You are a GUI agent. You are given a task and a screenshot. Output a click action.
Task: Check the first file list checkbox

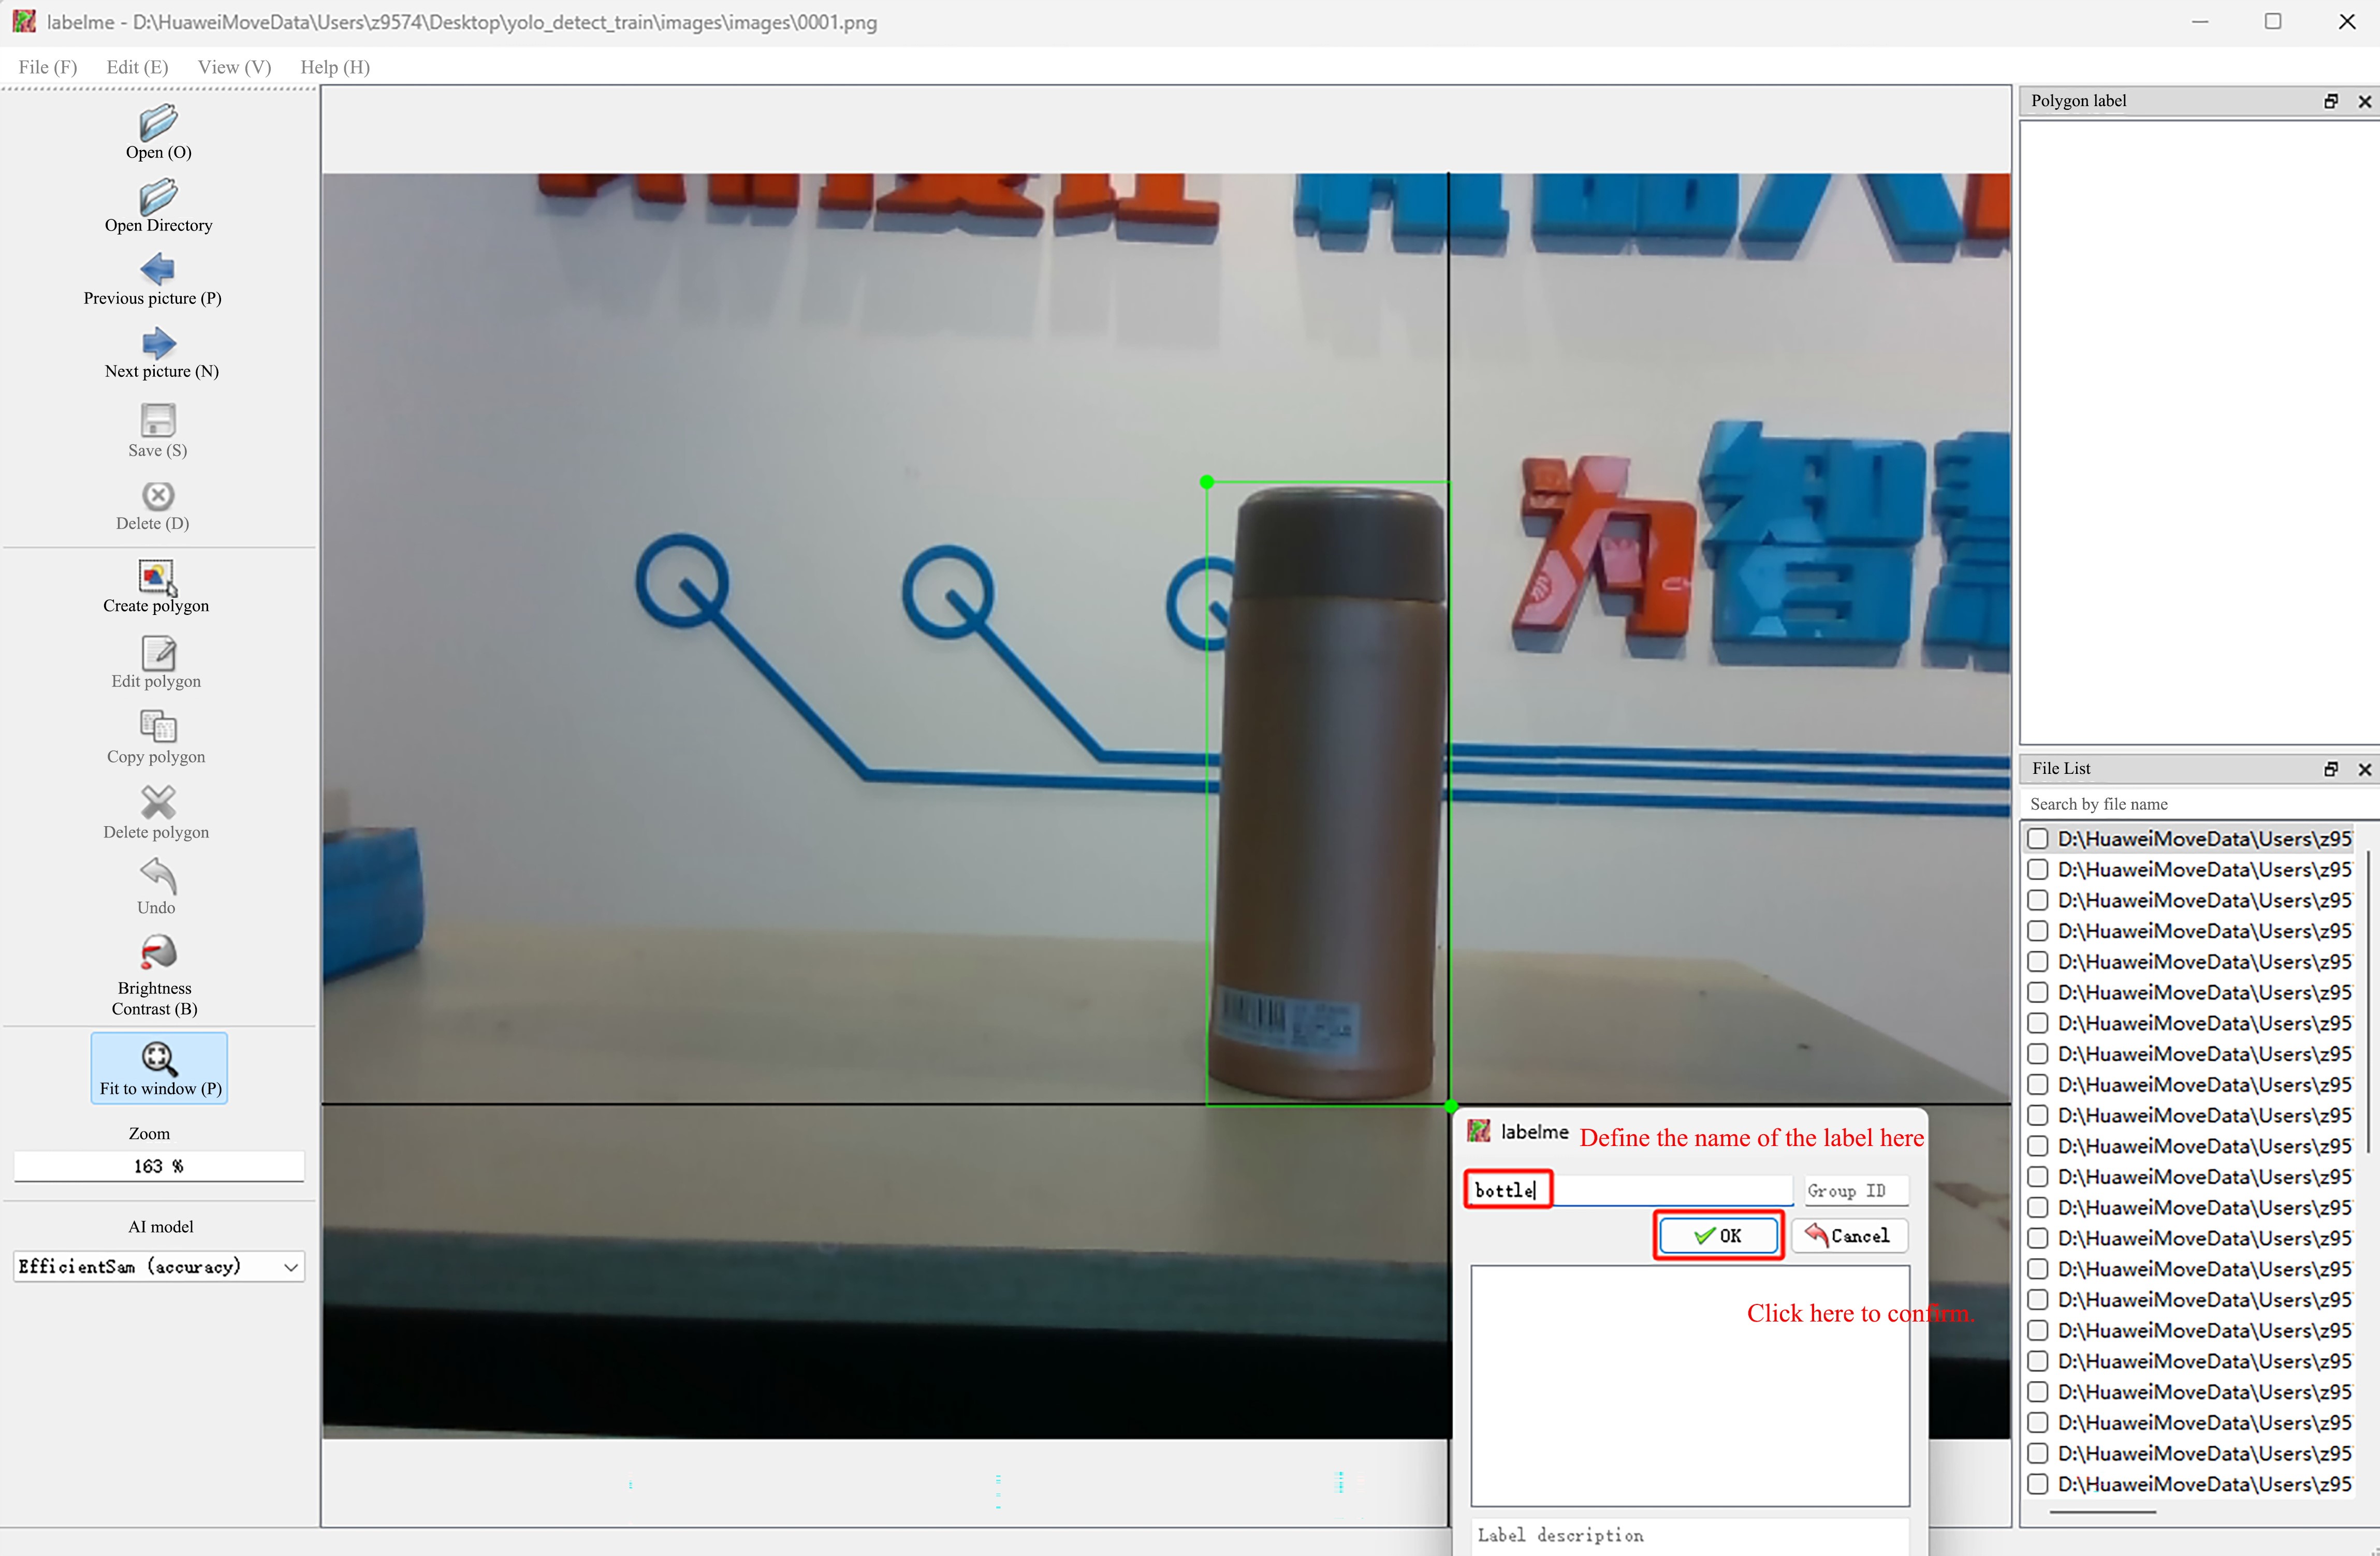(x=2038, y=838)
